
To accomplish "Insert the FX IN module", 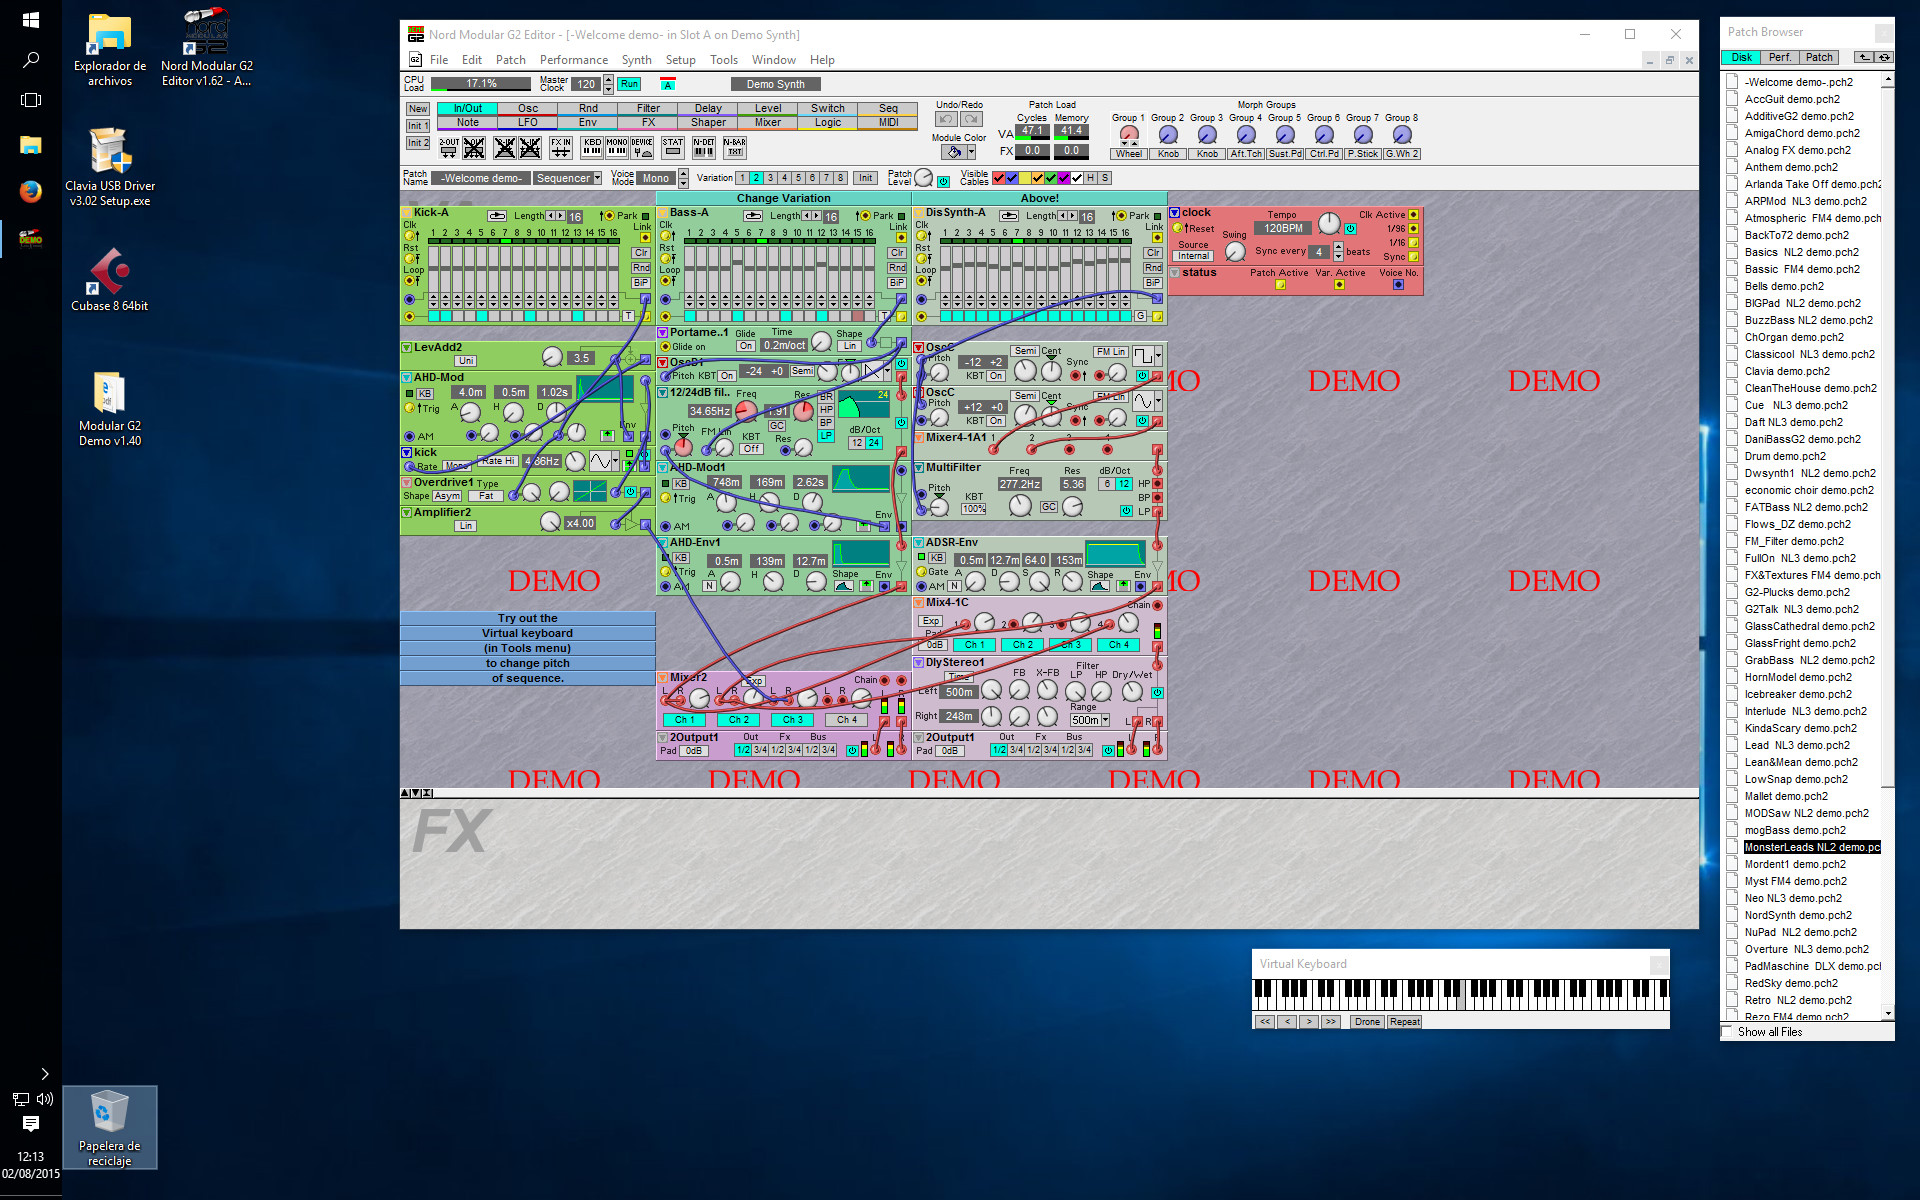I will 561,148.
